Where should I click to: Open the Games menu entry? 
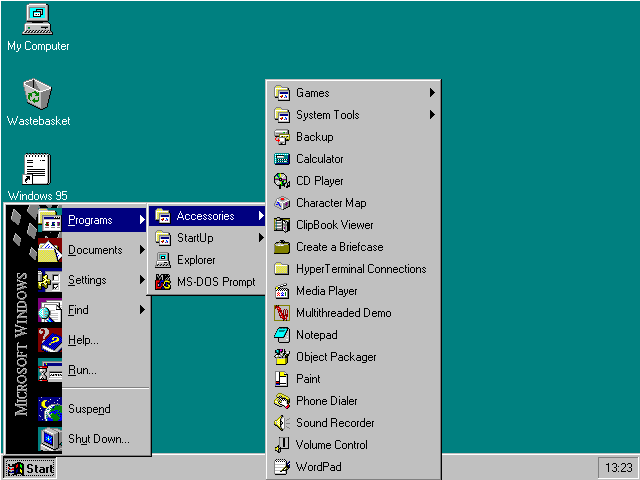pos(353,93)
